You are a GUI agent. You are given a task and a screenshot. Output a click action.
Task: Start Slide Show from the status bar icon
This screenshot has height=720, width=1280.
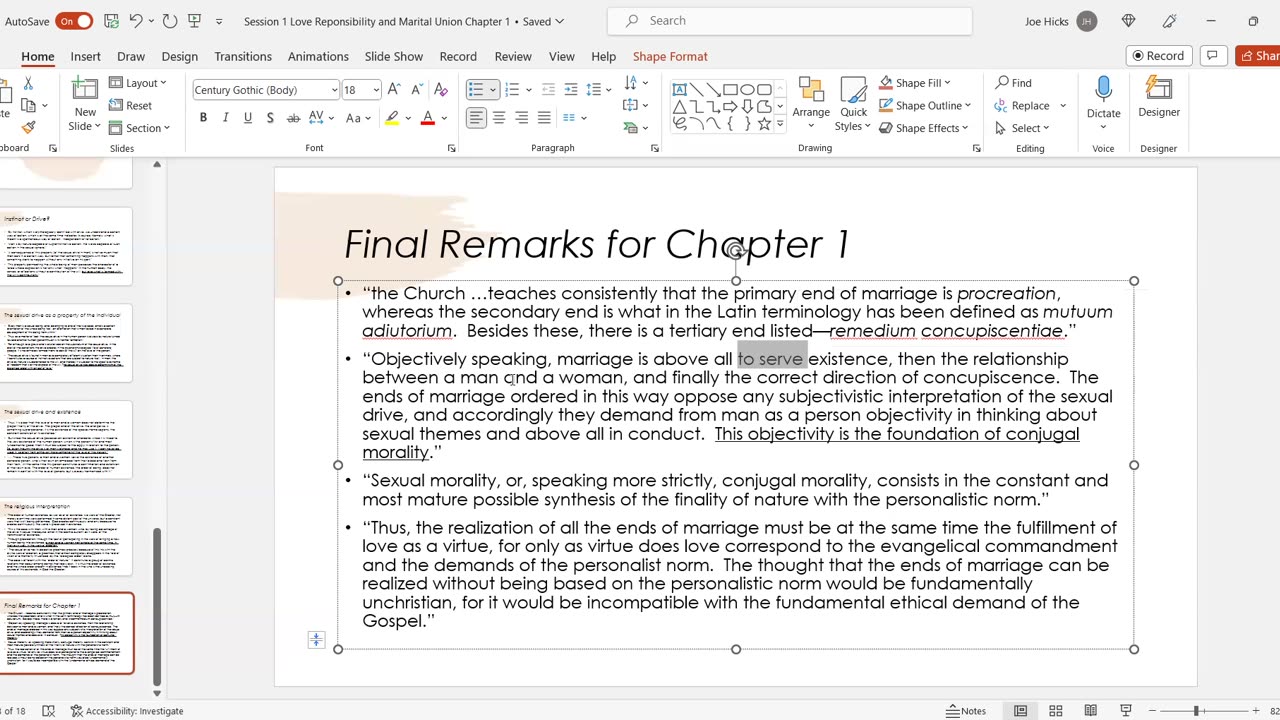[x=1125, y=711]
